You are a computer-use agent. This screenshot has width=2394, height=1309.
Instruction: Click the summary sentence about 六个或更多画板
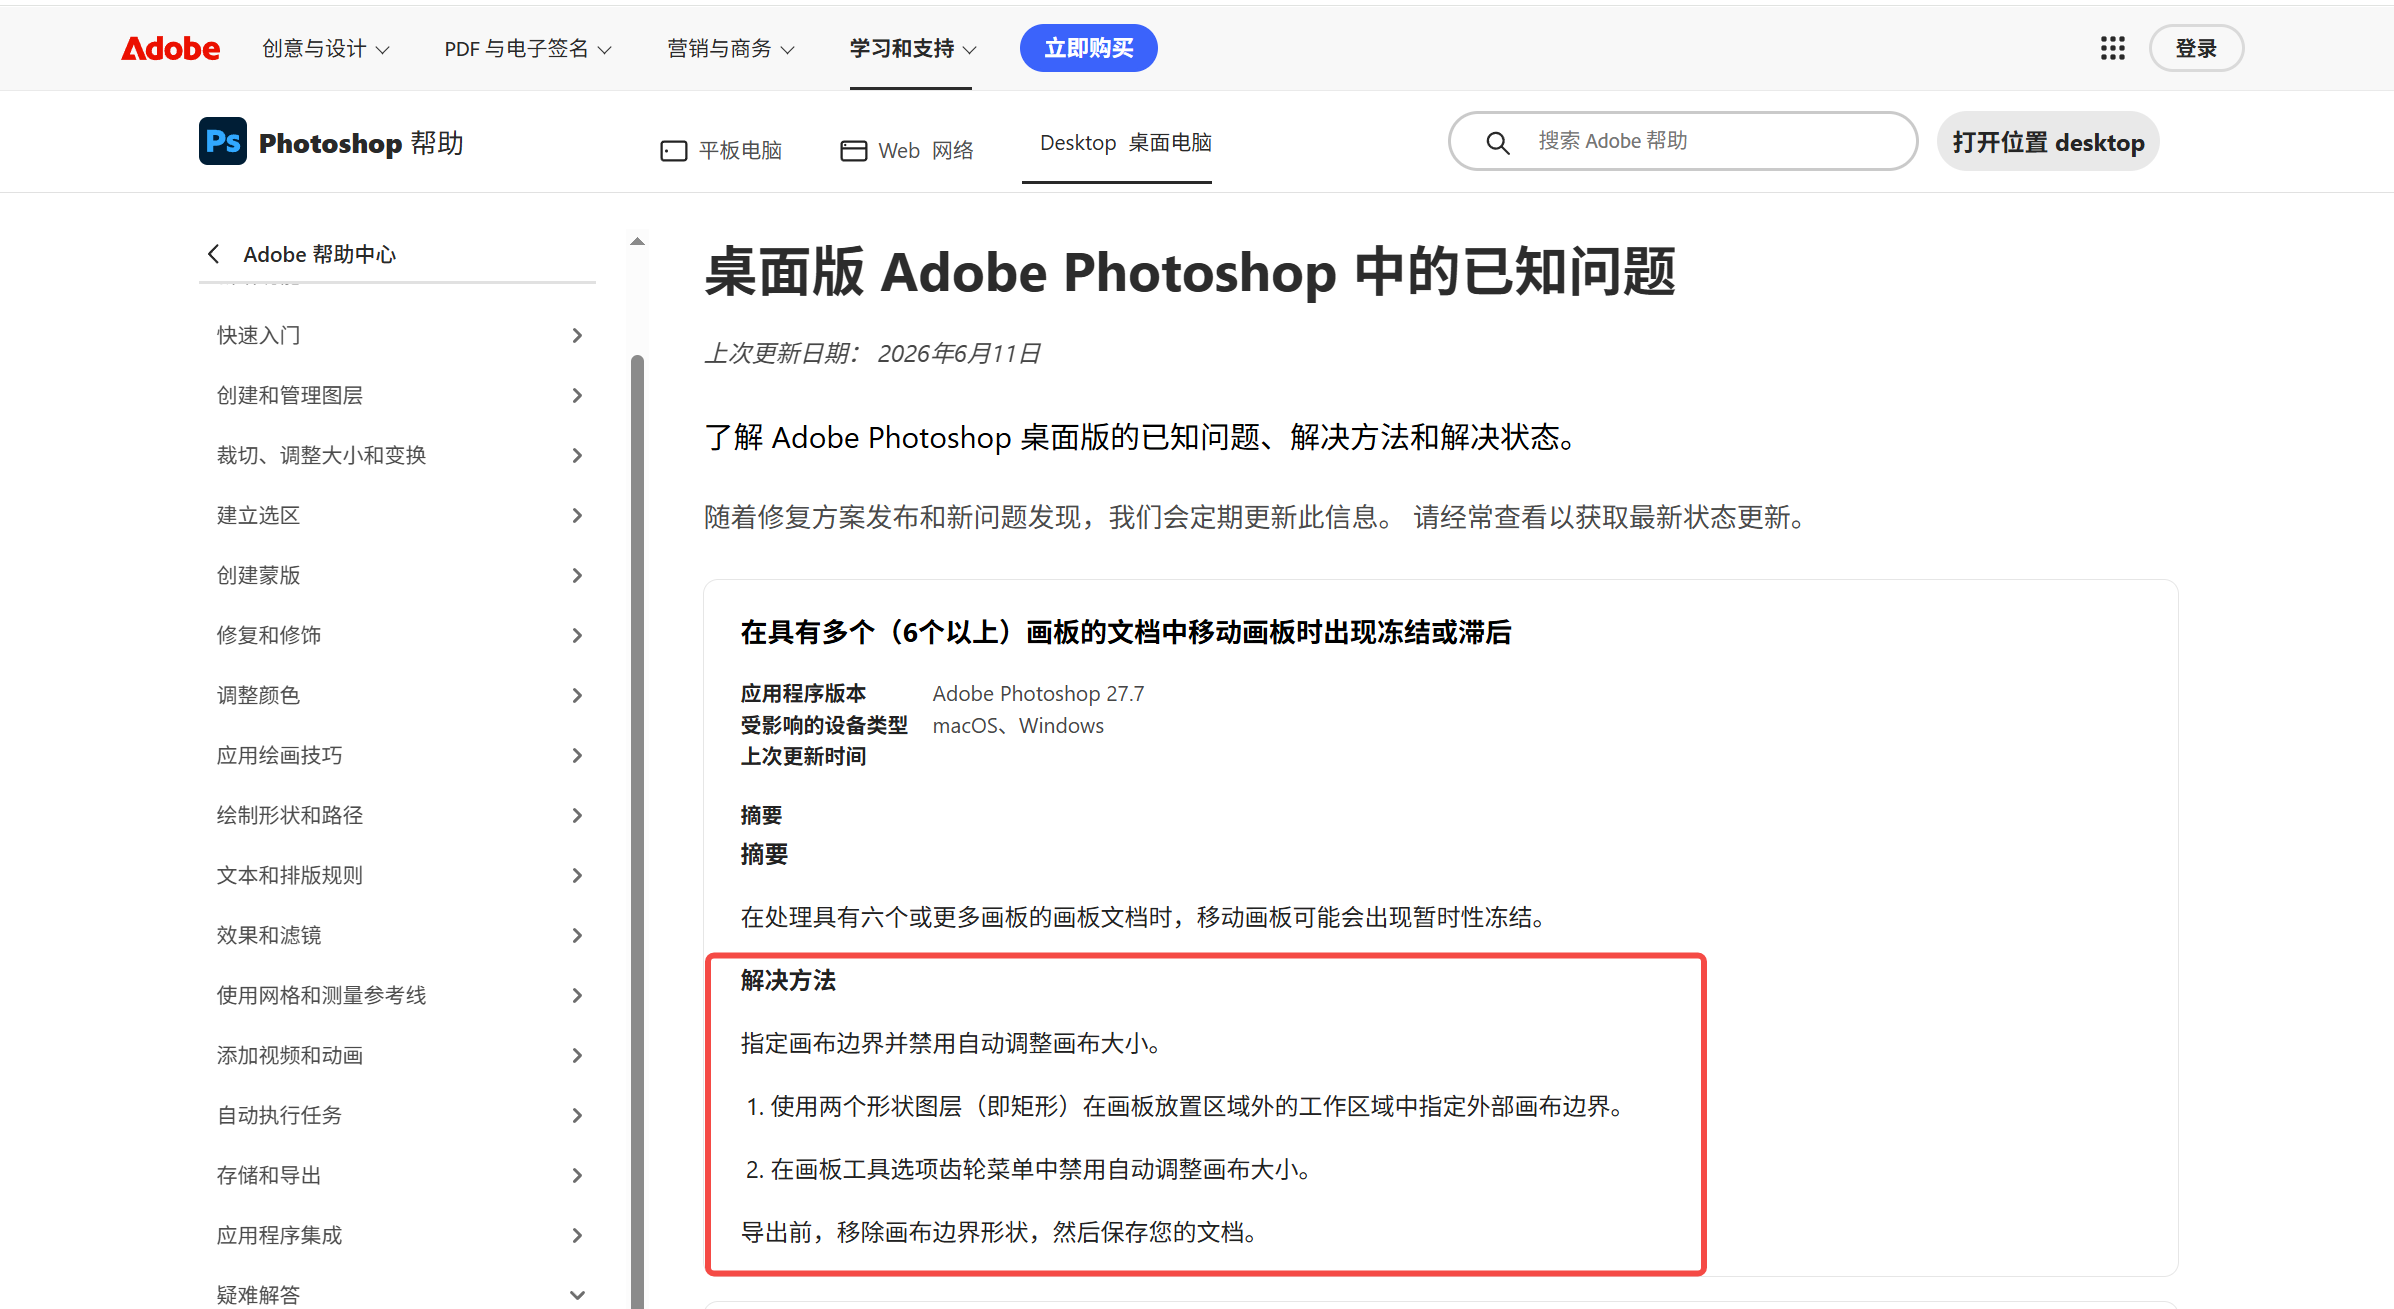pyautogui.click(x=1147, y=917)
